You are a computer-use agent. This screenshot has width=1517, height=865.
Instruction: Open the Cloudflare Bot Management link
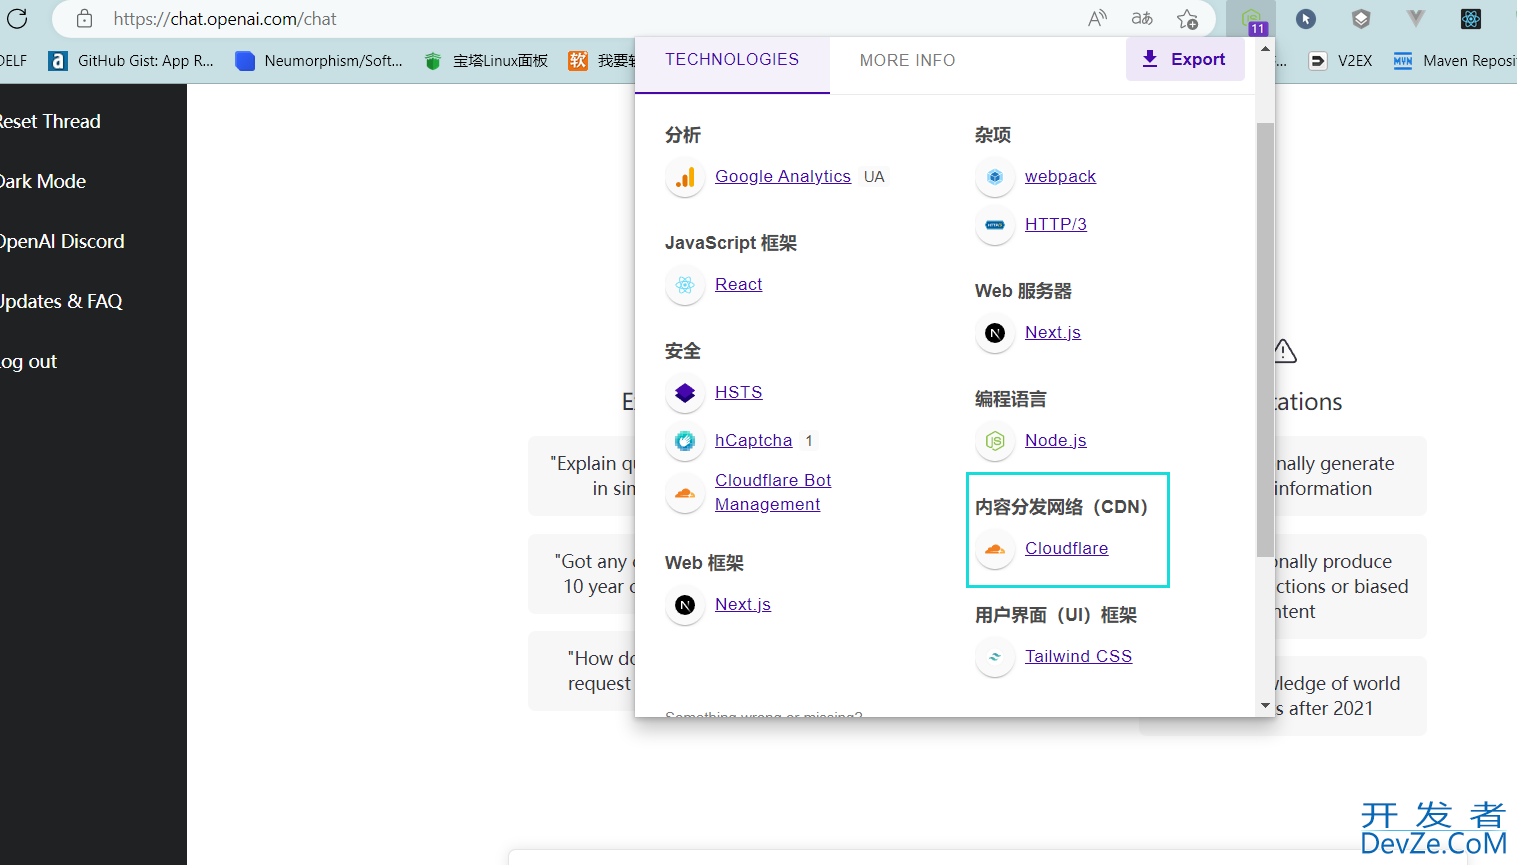coord(773,492)
